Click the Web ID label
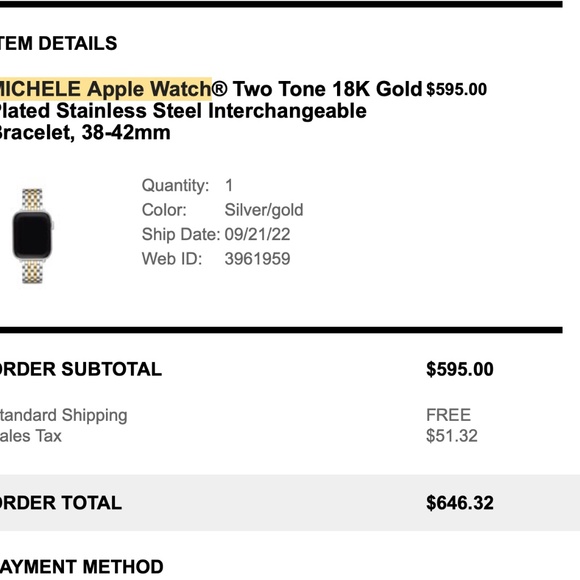 pos(172,259)
